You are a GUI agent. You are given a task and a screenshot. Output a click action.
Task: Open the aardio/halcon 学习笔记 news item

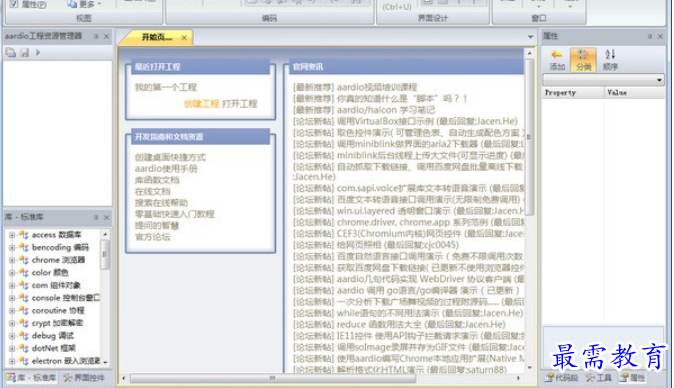pyautogui.click(x=364, y=110)
